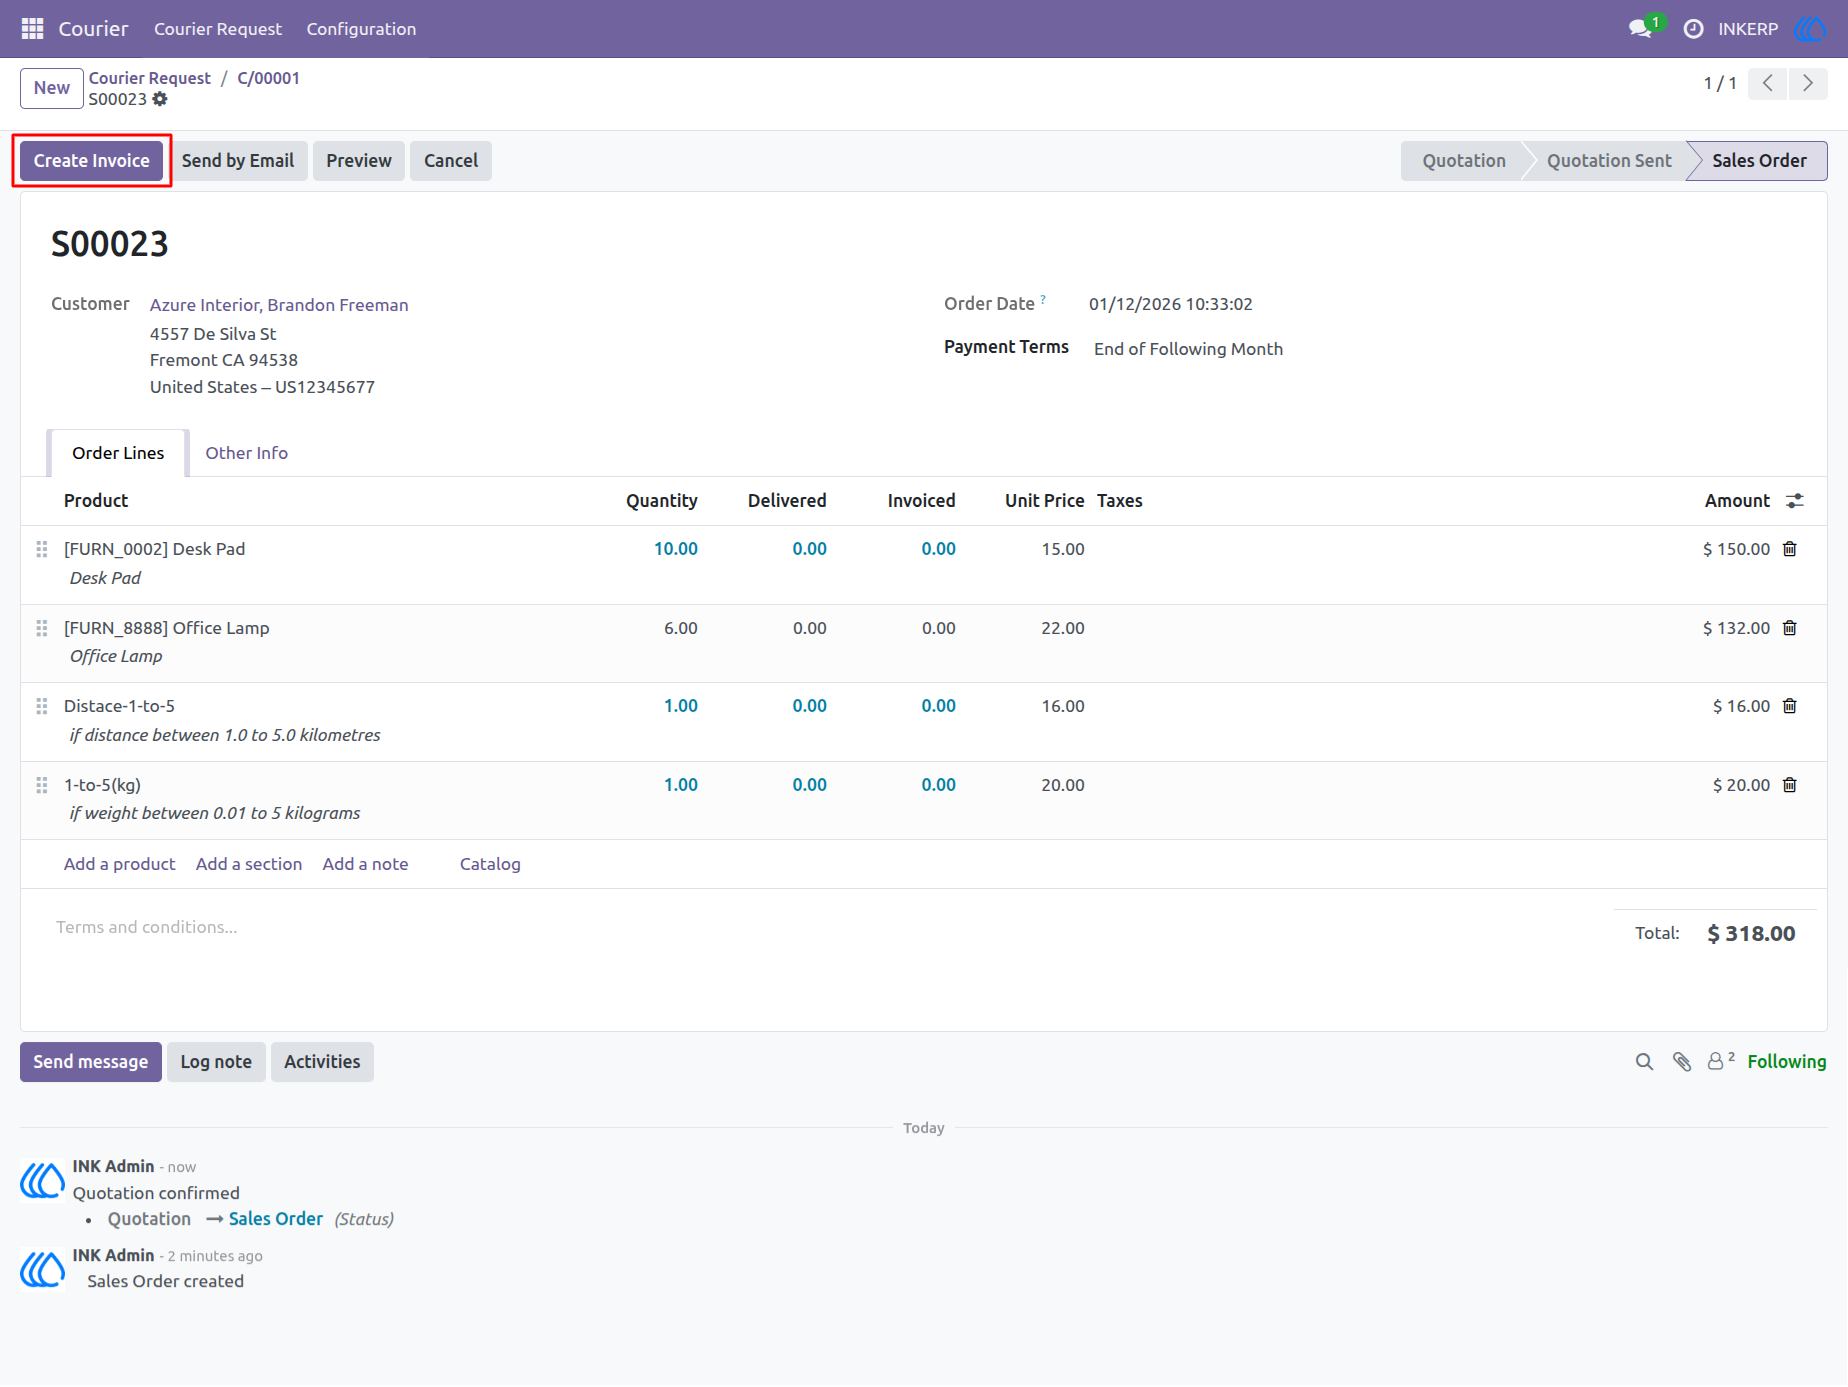Screen dimensions: 1848x1387
Task: Open the apps grid menu icon
Action: (x=32, y=29)
